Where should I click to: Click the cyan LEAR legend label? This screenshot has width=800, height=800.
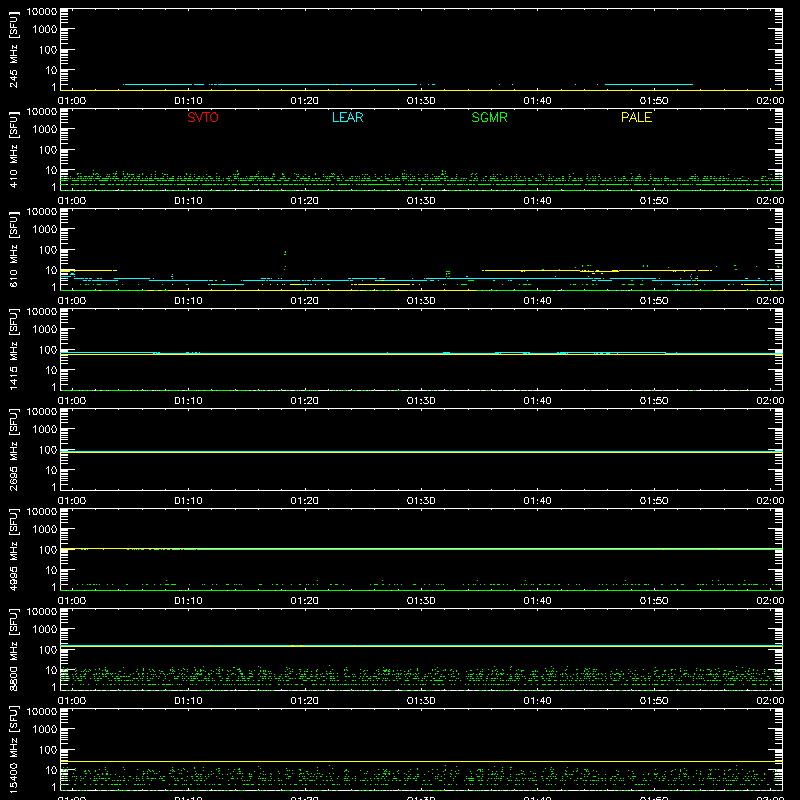coord(347,117)
